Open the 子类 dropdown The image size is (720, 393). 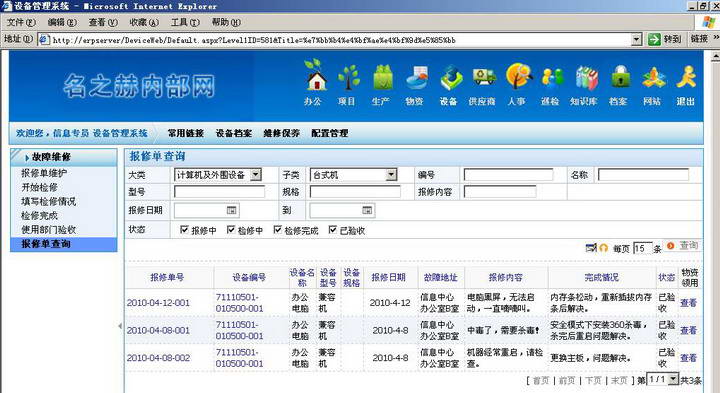tap(391, 174)
